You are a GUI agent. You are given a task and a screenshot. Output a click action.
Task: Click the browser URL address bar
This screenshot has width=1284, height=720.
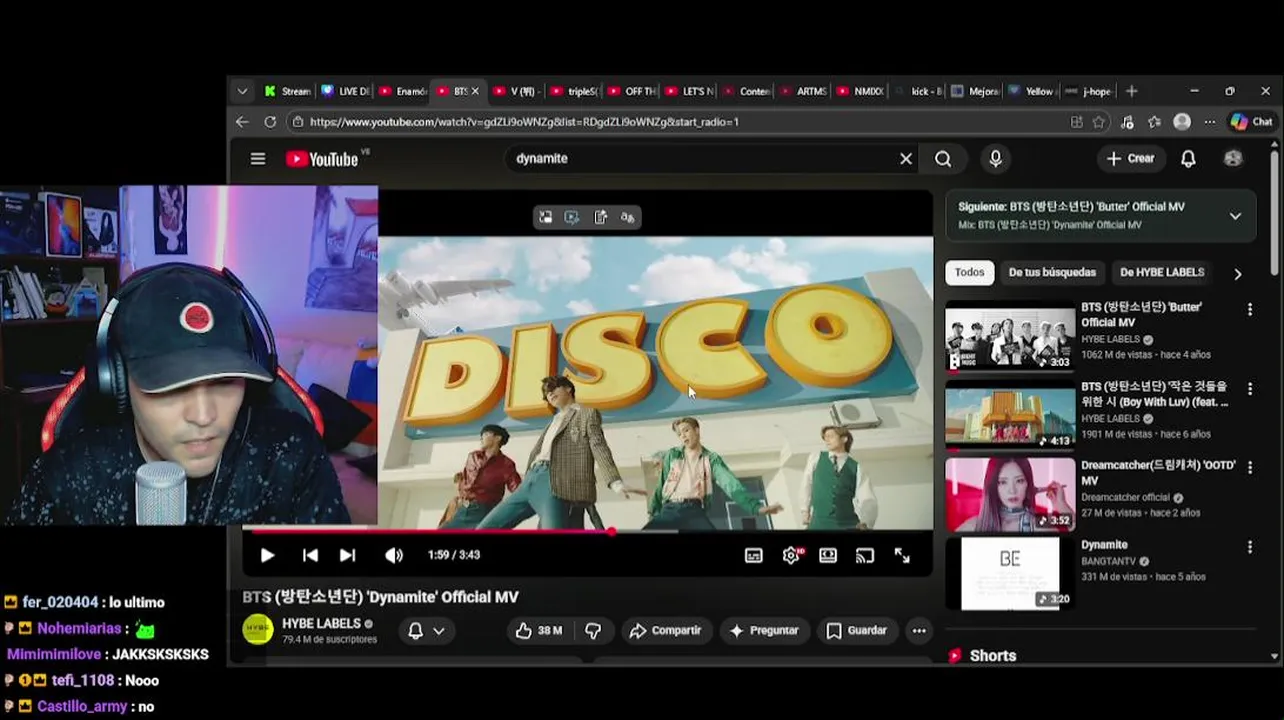coord(680,122)
